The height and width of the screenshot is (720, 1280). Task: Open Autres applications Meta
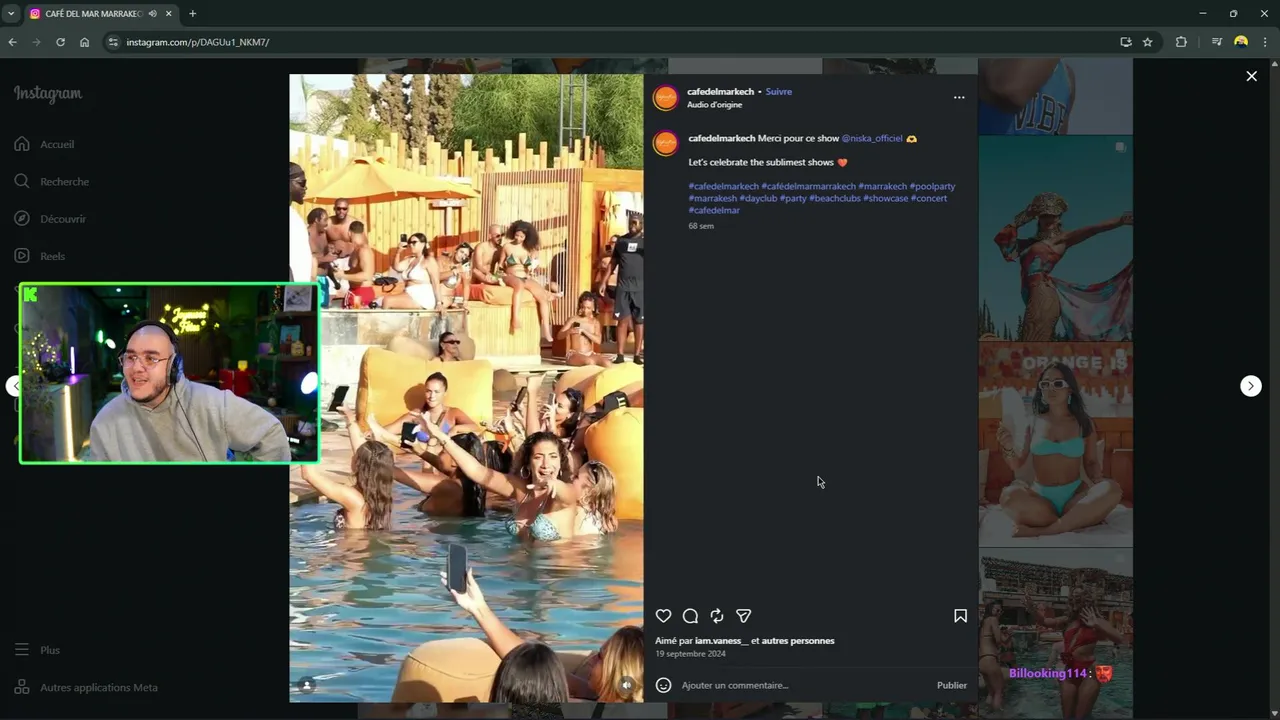[86, 688]
